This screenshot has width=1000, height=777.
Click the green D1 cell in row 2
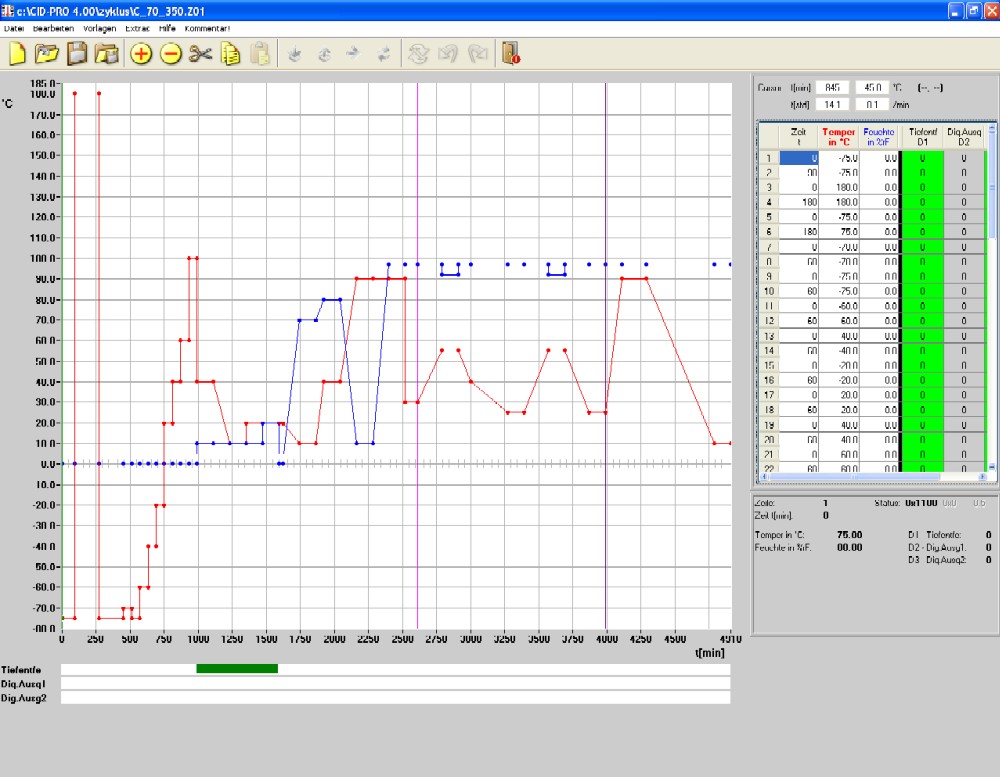click(922, 173)
